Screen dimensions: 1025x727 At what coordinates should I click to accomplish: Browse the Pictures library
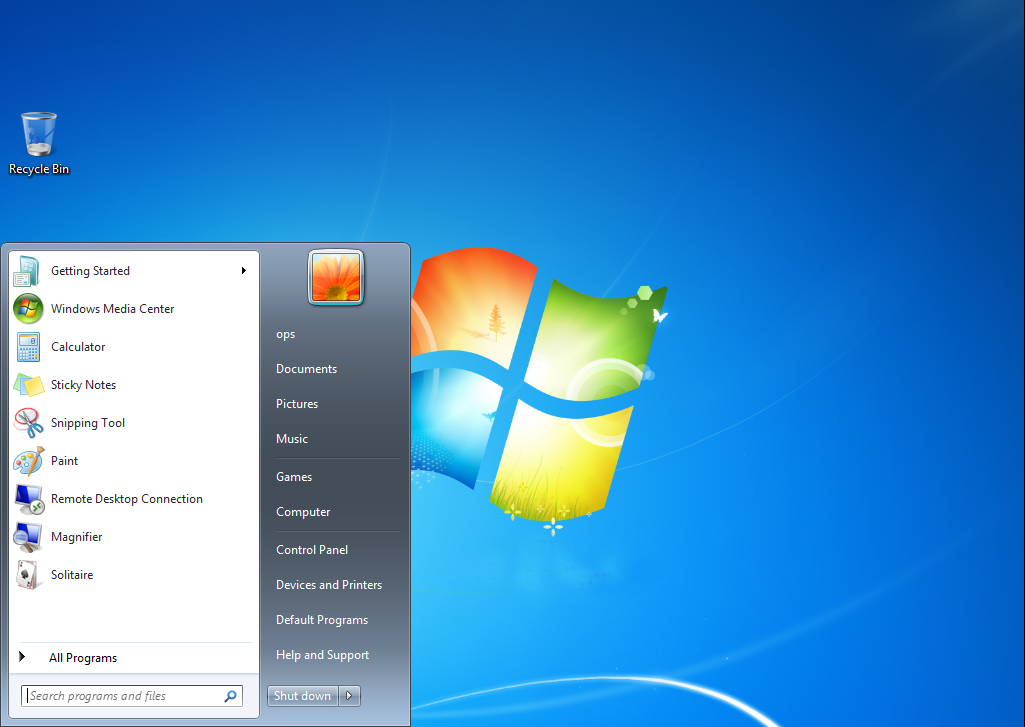[x=296, y=403]
